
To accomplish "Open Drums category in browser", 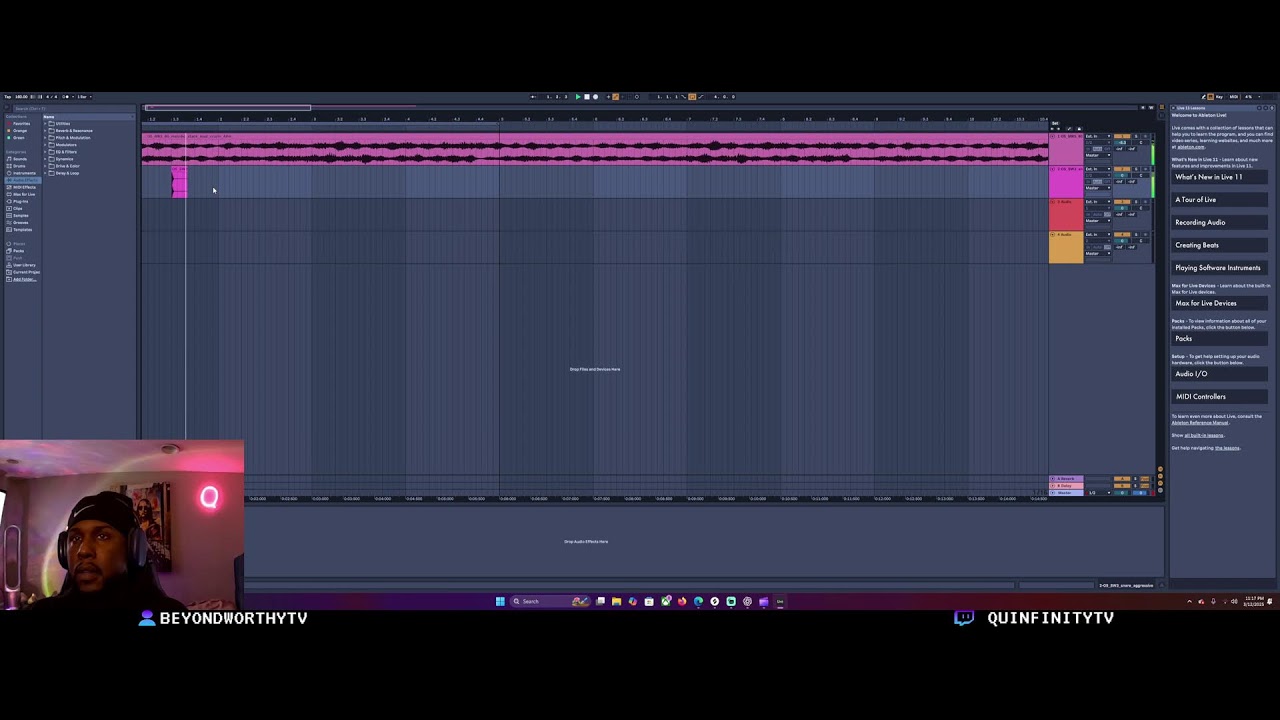I will click(19, 166).
